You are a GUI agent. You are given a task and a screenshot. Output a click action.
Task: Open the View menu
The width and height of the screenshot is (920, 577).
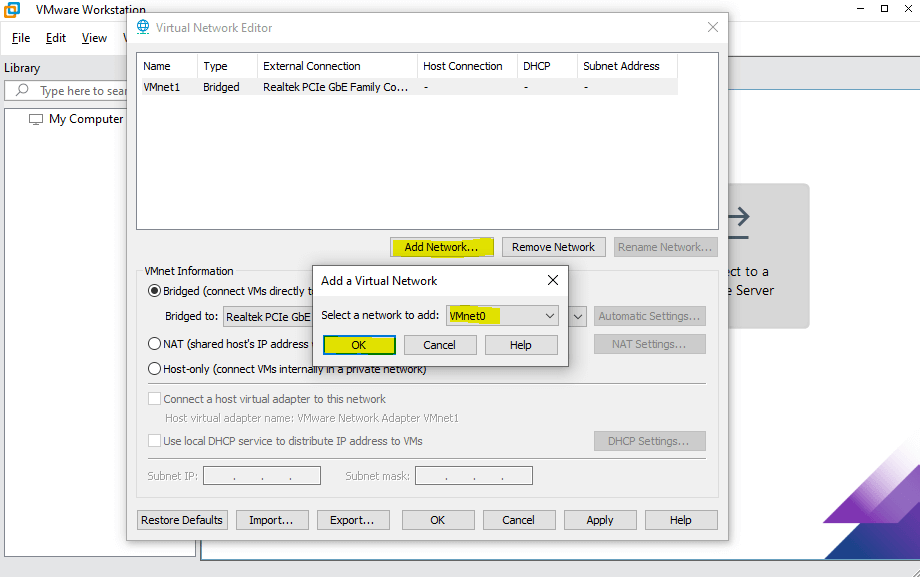click(94, 38)
